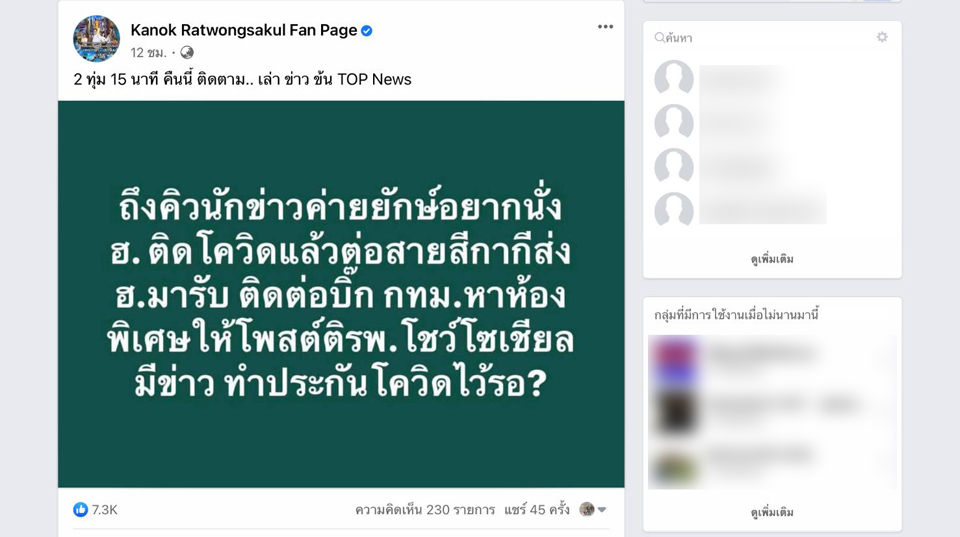Viewport: 960px width, 537px height.
Task: Select the first contact avatar in the list
Action: tap(673, 78)
